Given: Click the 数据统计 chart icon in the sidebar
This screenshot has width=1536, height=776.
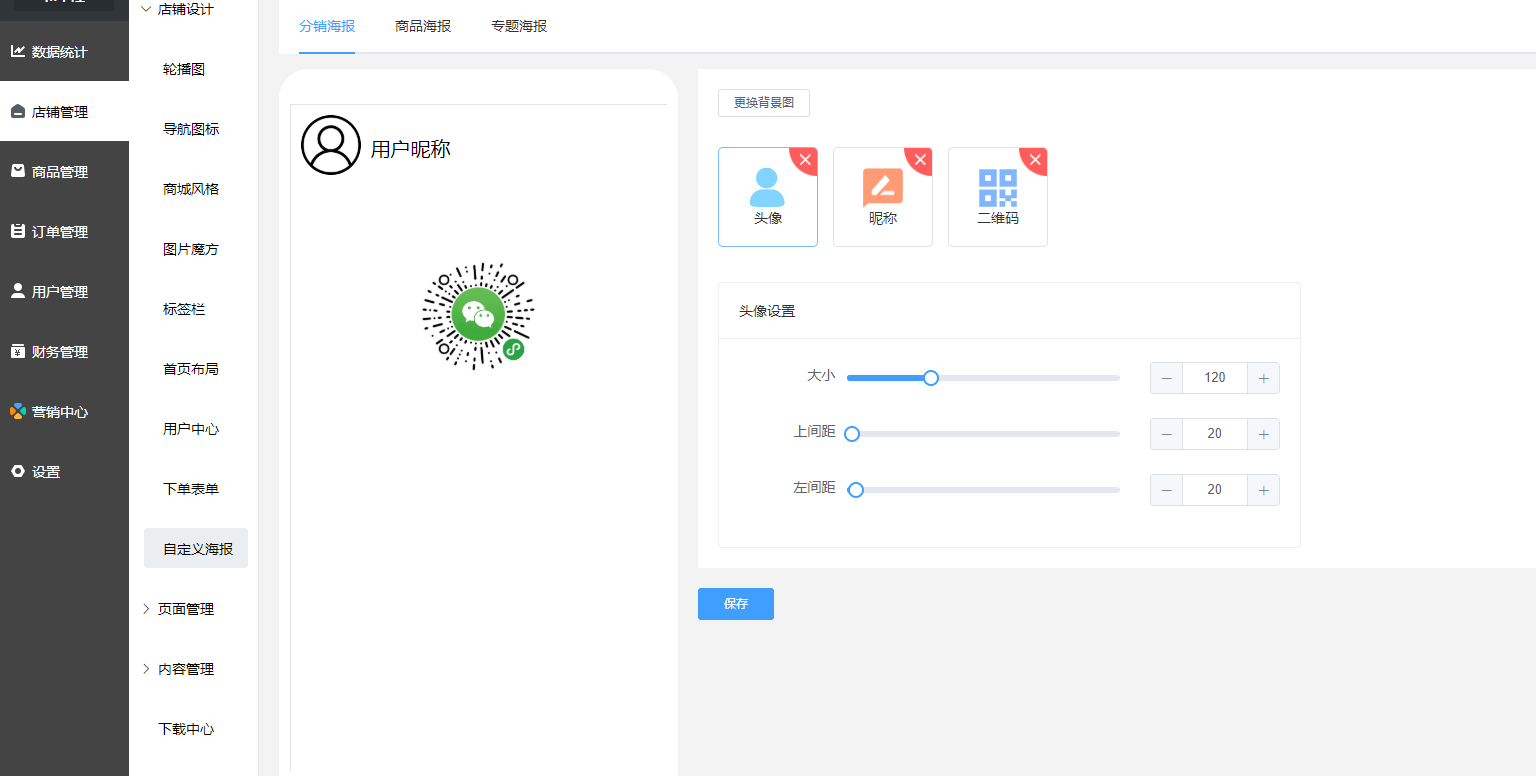Looking at the screenshot, I should click(x=18, y=51).
